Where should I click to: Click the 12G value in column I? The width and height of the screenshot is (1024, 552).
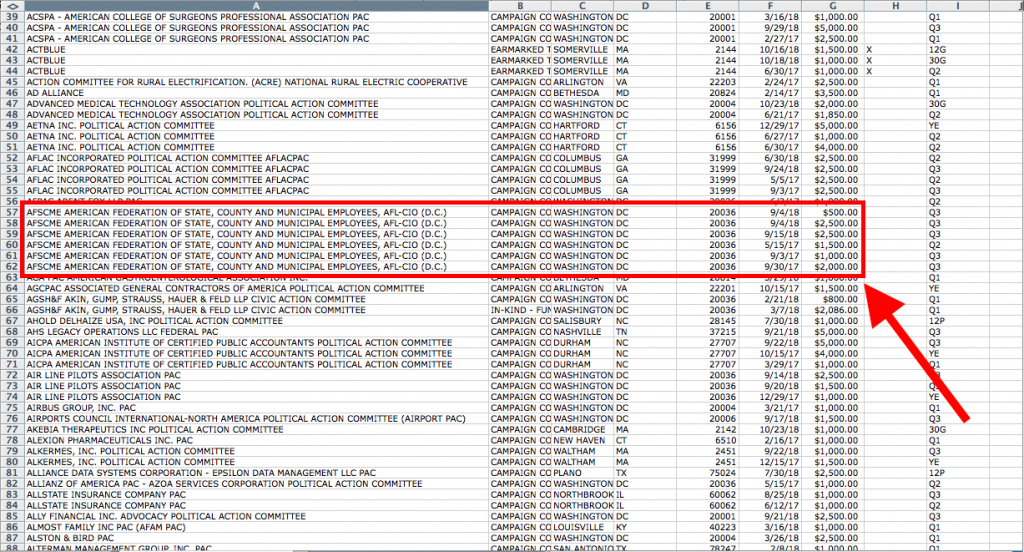point(958,50)
